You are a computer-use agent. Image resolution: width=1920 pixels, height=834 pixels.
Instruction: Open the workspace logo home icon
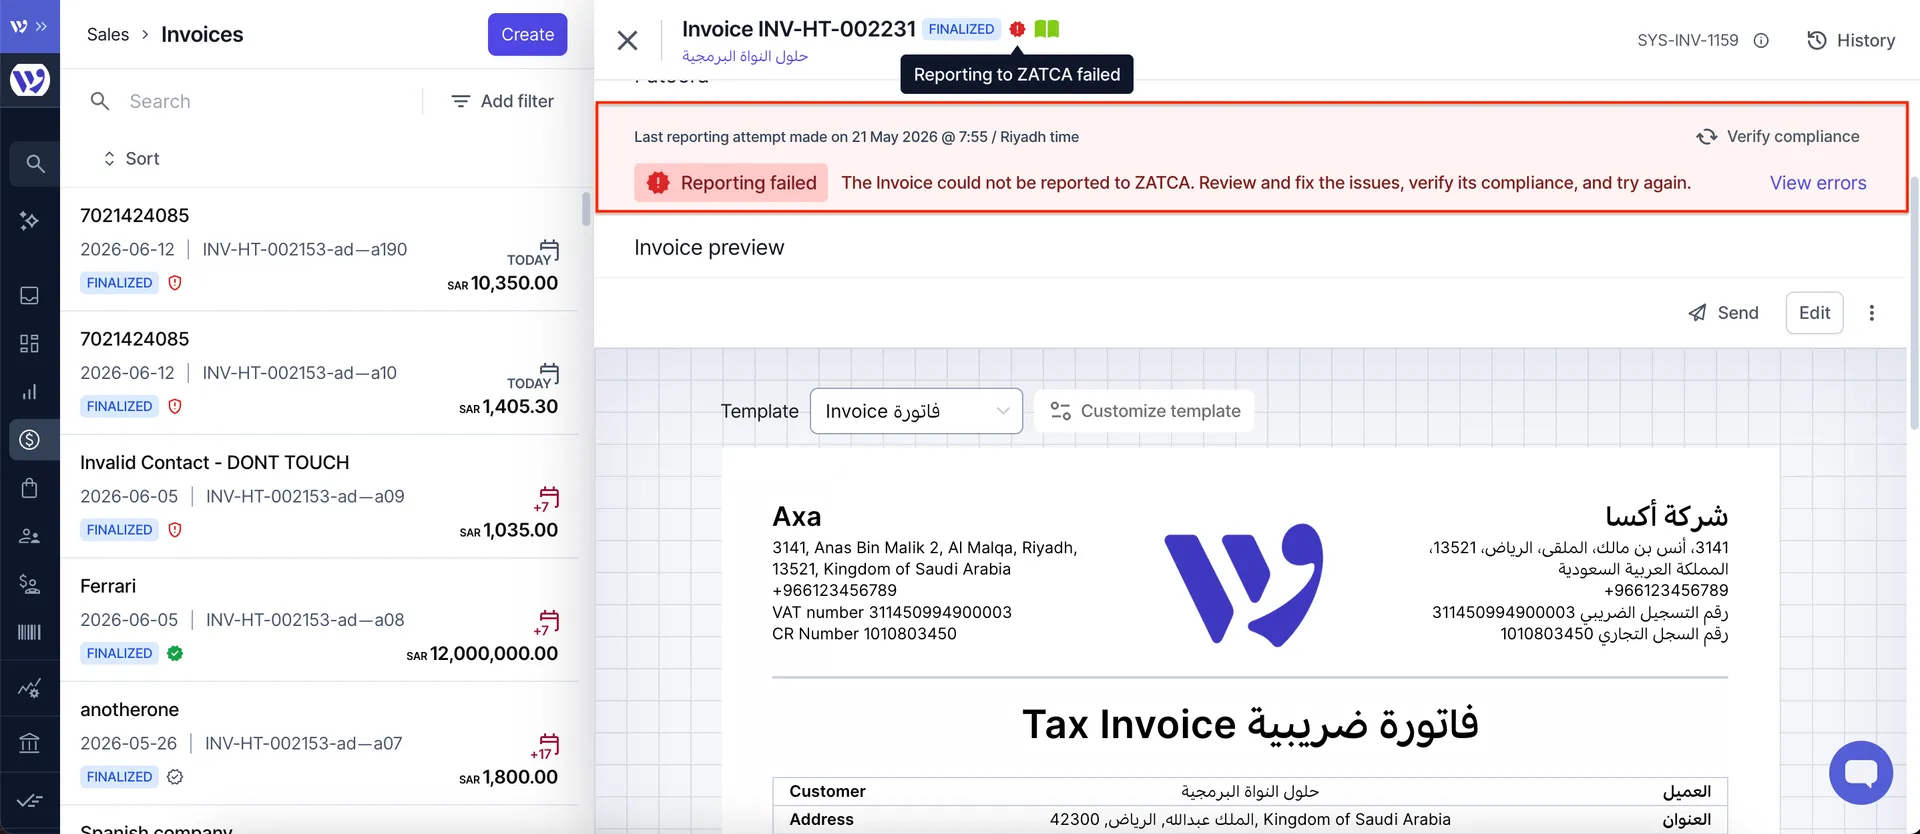click(x=30, y=80)
